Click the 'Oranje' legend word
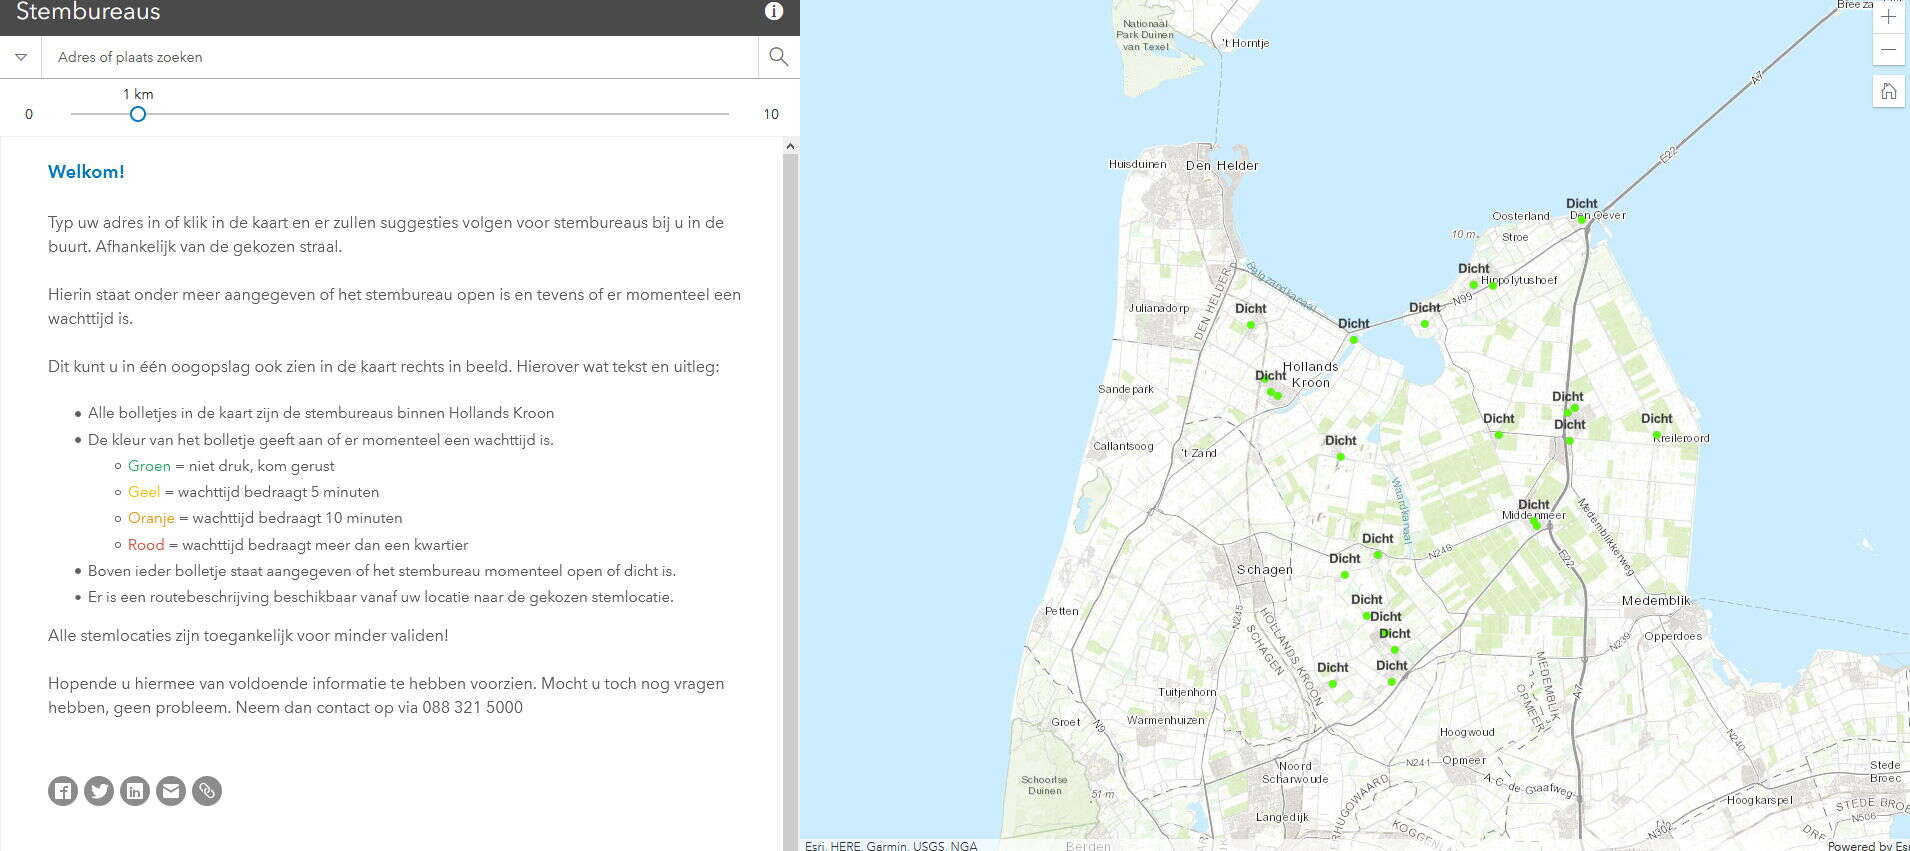 (x=151, y=518)
